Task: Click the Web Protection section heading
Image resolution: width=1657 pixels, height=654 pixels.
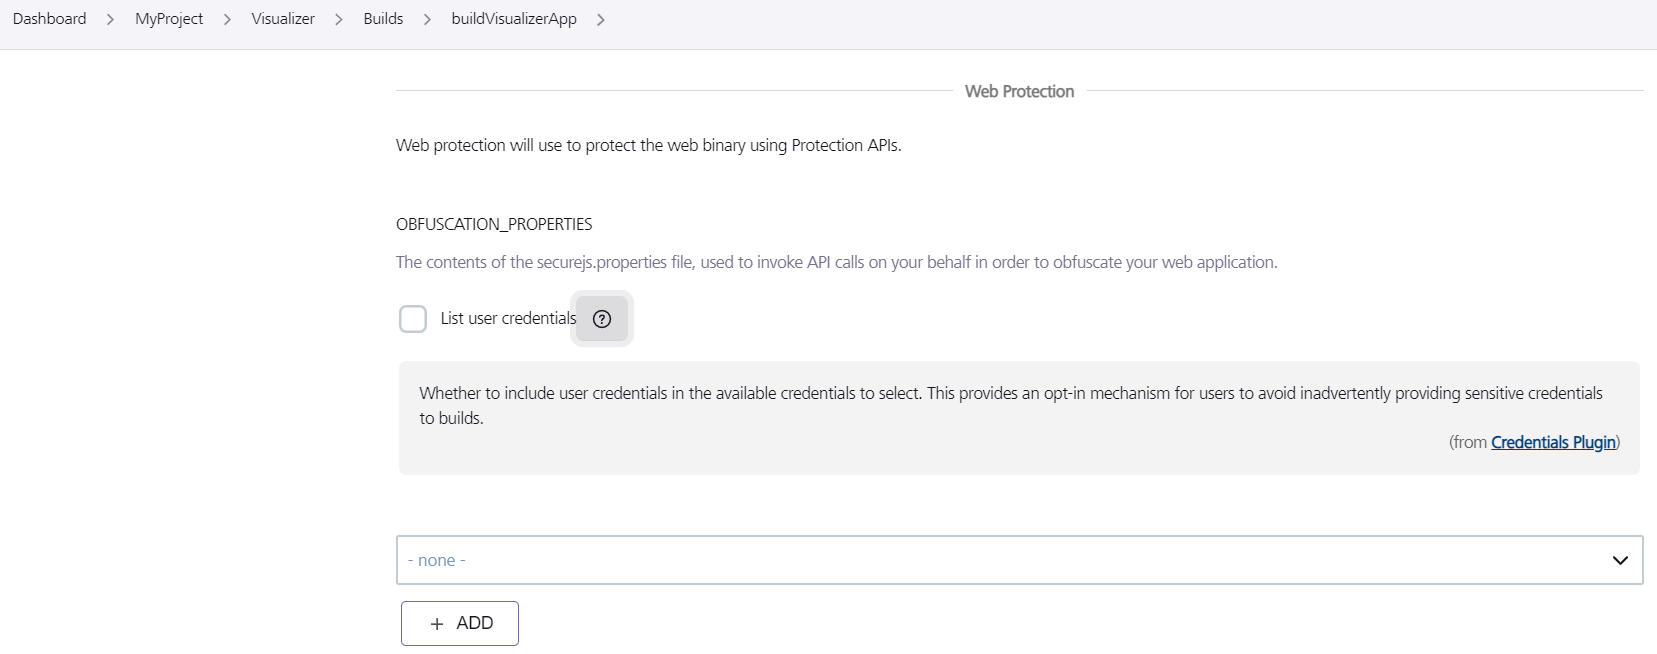Action: 1019,91
